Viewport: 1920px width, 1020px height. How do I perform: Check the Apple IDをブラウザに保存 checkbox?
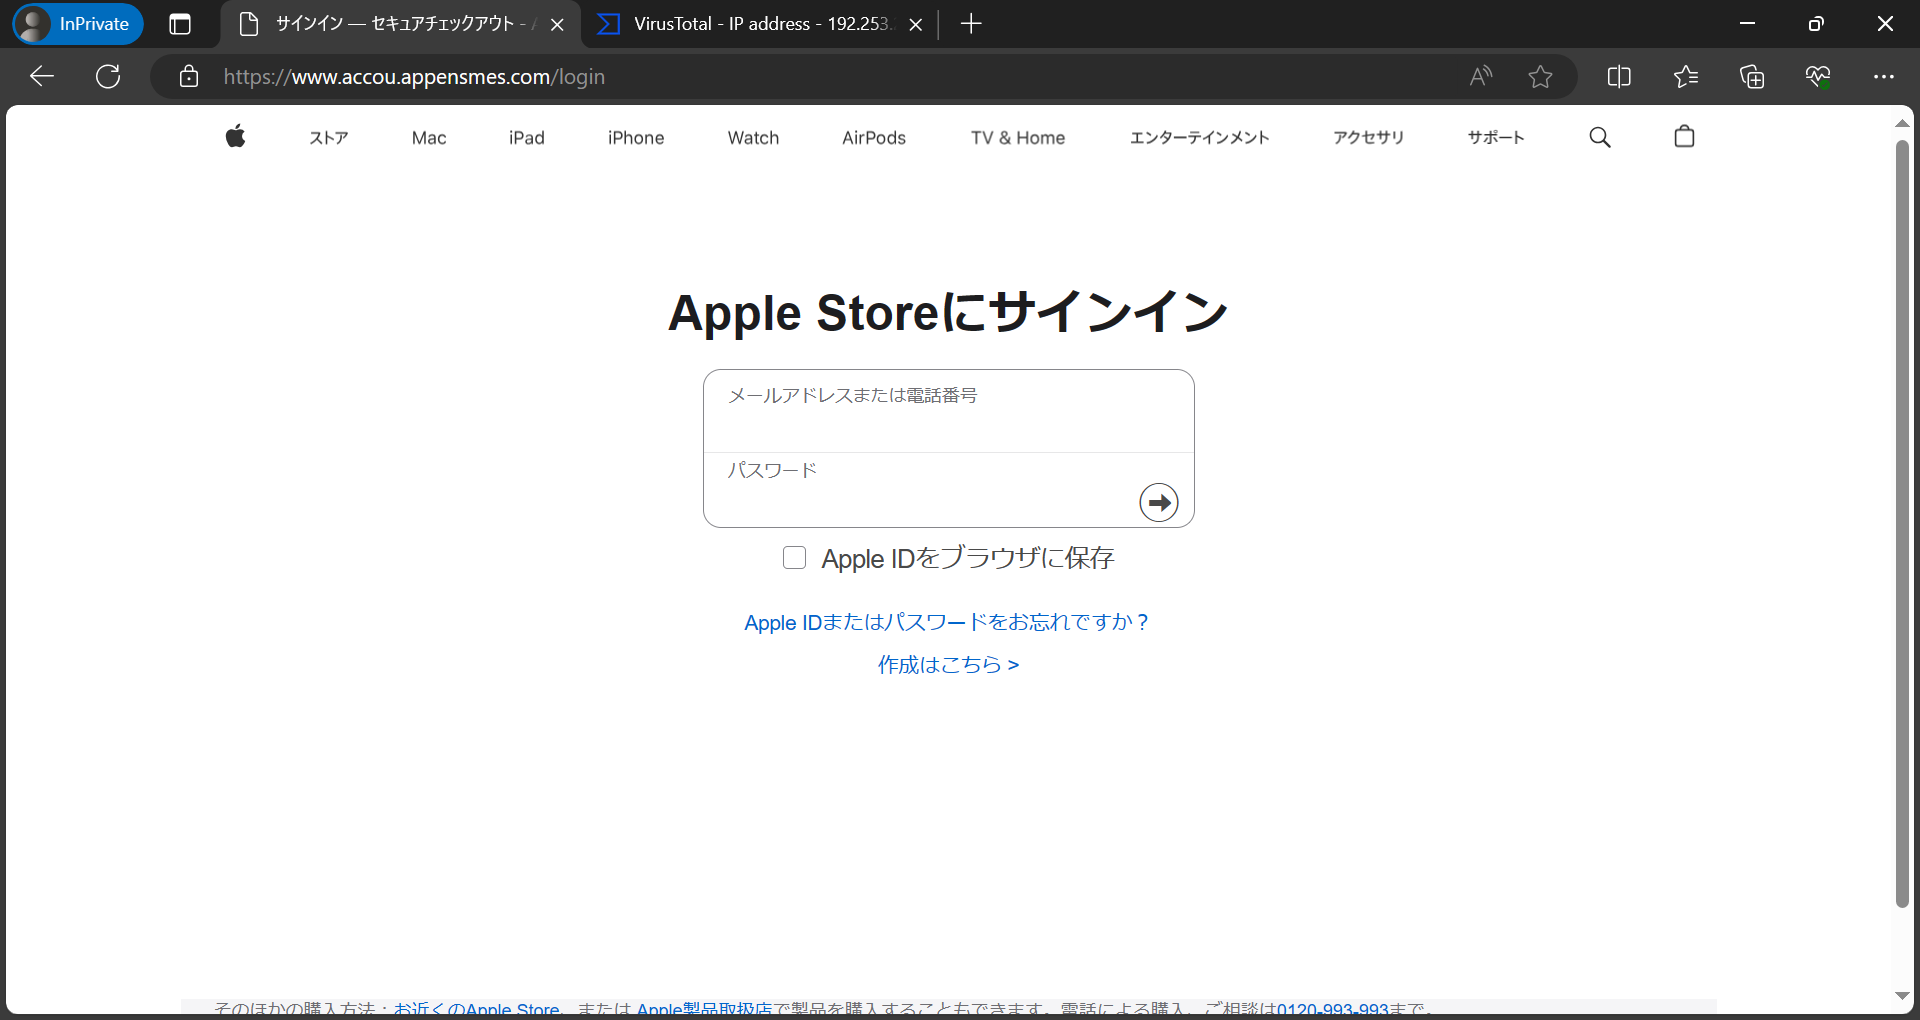794,558
